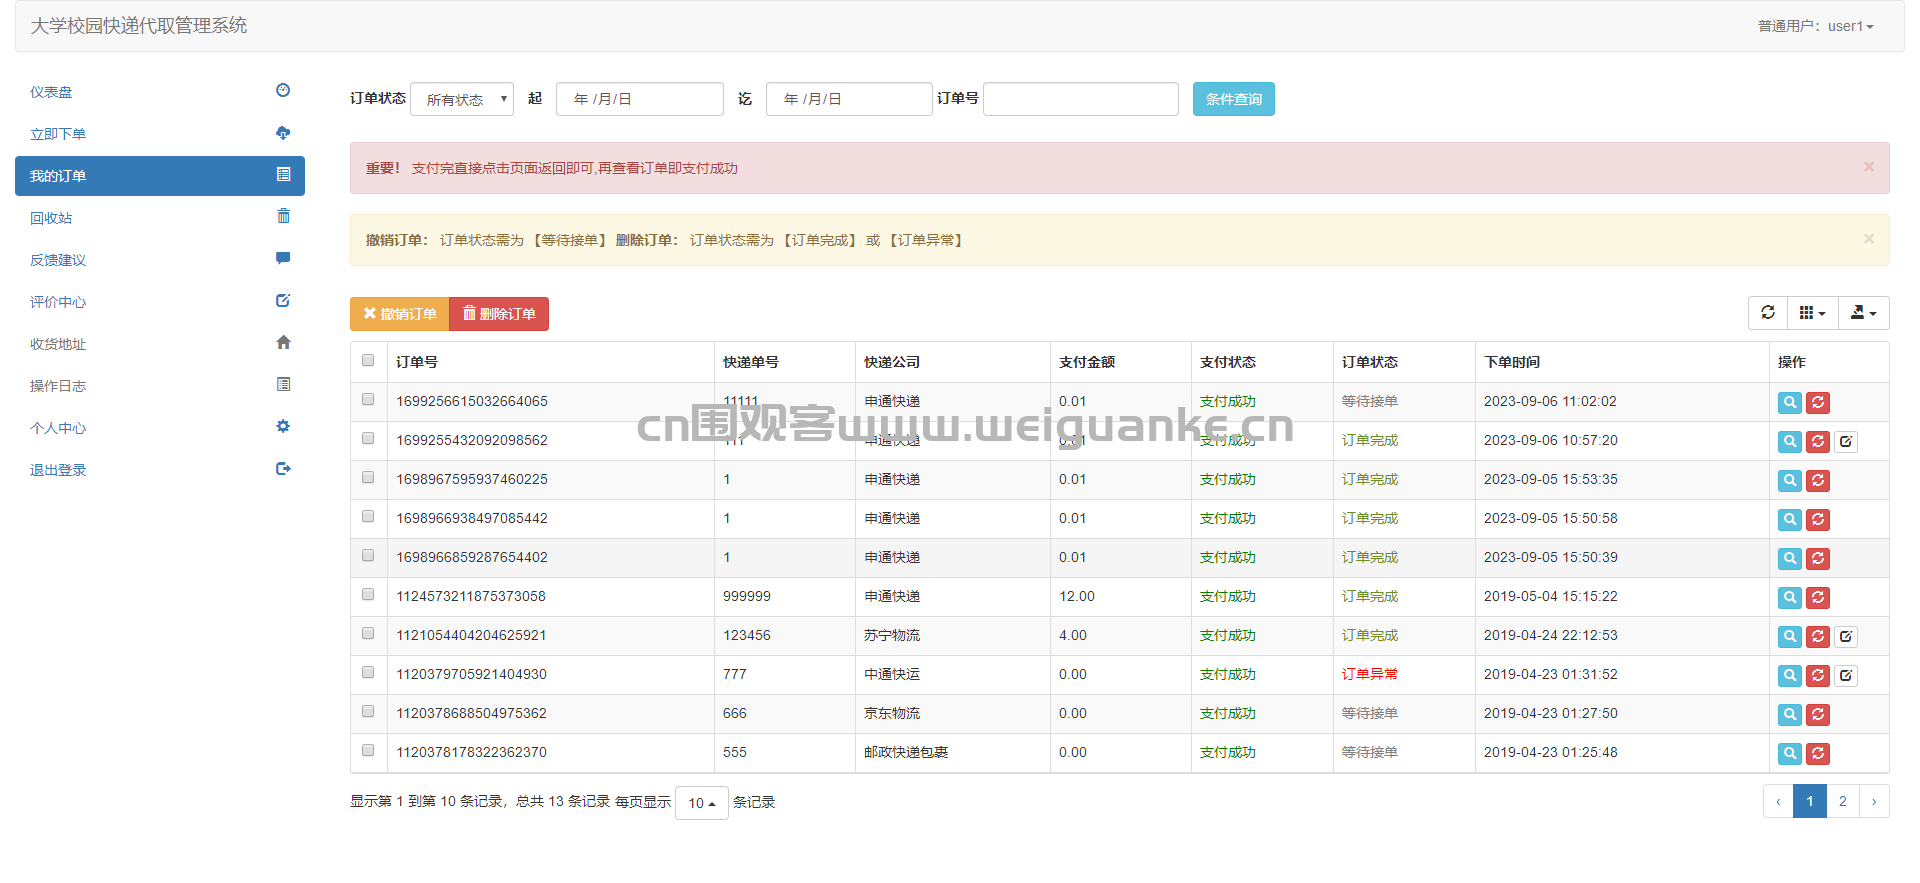The width and height of the screenshot is (1920, 883).
Task: Expand the 所有状态 order status dropdown
Action: [x=462, y=99]
